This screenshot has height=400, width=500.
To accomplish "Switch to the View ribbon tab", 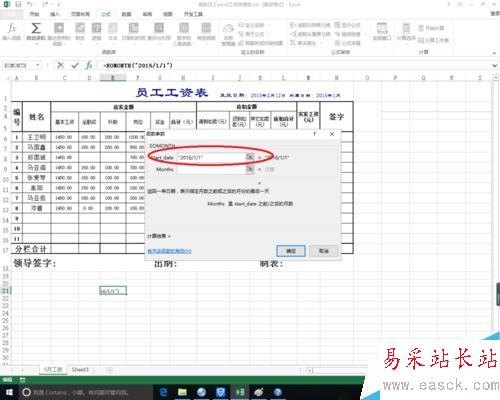I will pyautogui.click(x=168, y=14).
